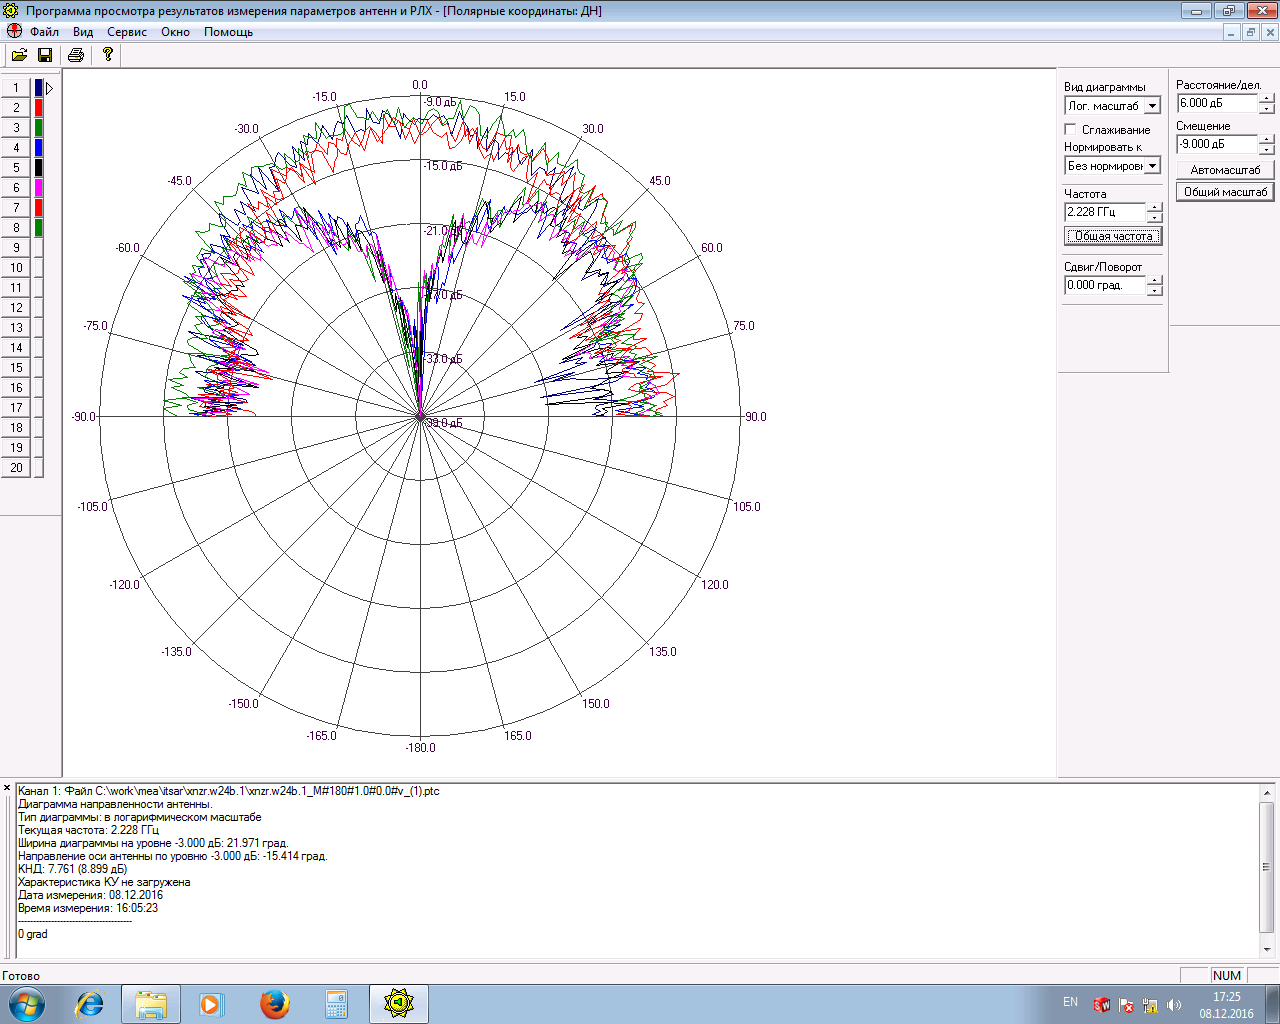
Task: Open the Сервис menu
Action: [x=127, y=32]
